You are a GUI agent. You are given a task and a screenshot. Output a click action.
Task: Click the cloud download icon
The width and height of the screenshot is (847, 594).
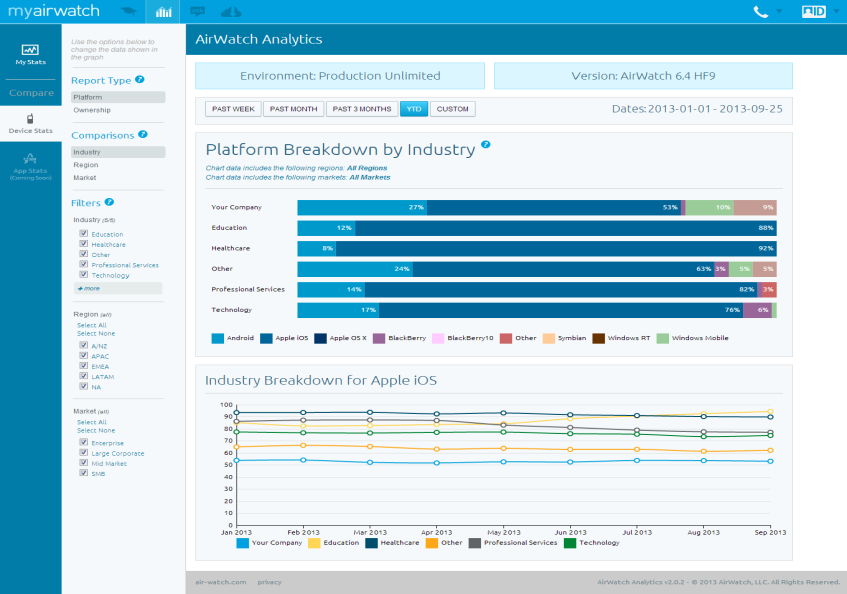(x=231, y=11)
